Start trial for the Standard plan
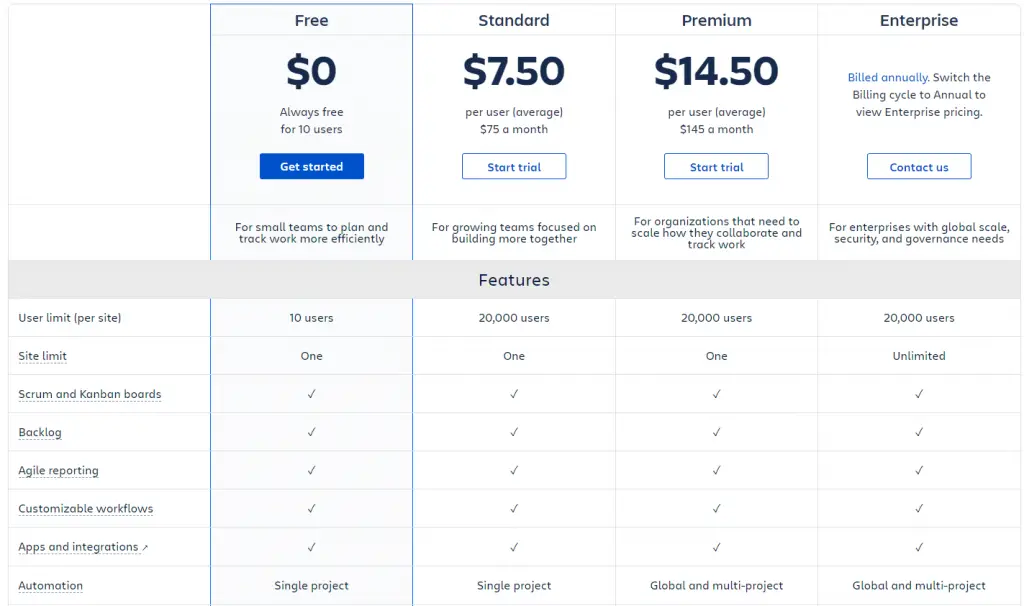The width and height of the screenshot is (1024, 606). (x=514, y=167)
